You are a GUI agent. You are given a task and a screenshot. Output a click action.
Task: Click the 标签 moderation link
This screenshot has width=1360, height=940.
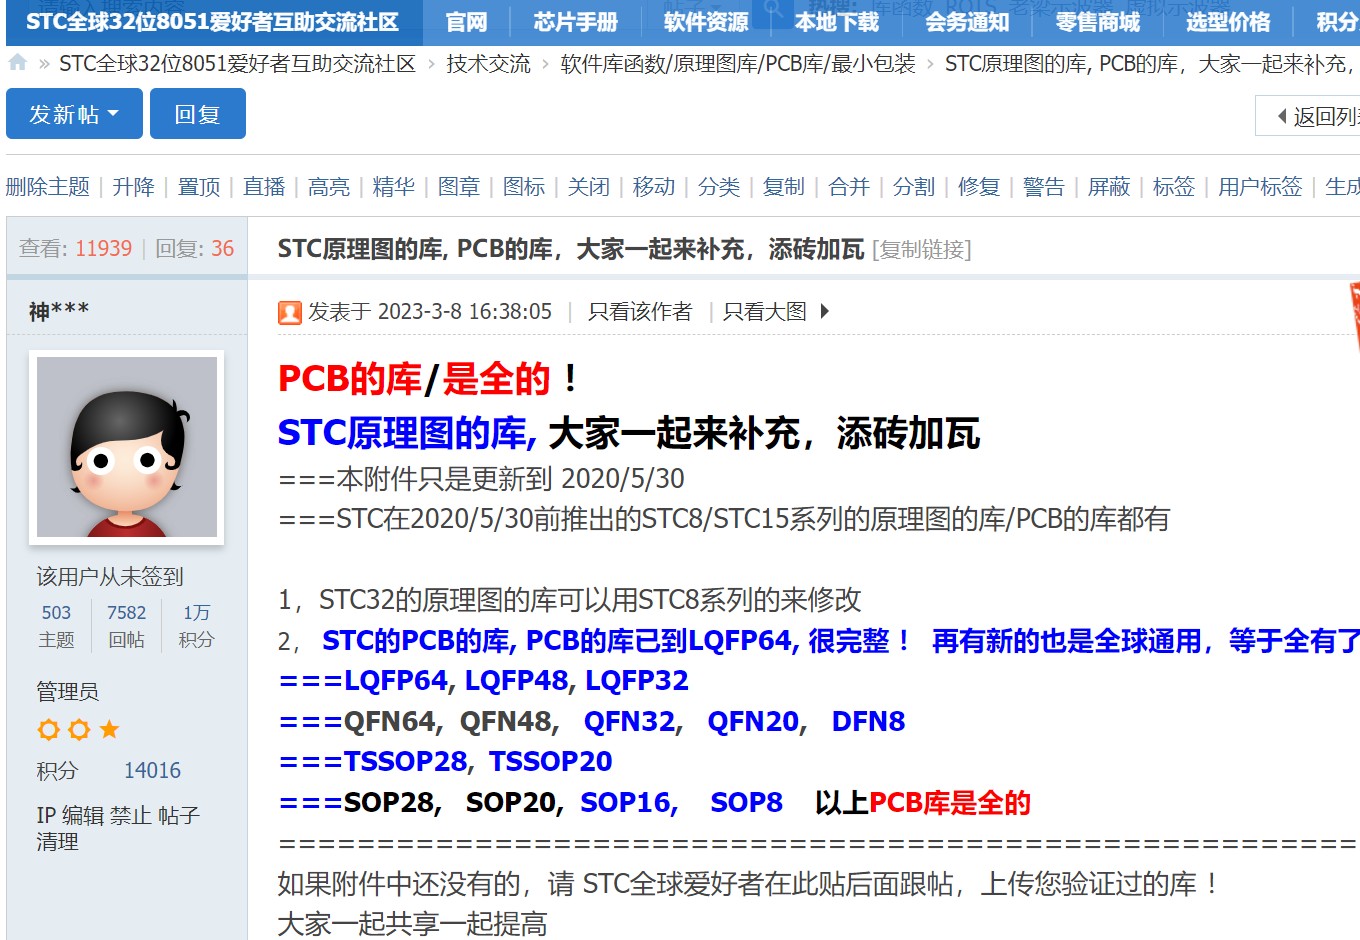(1174, 187)
